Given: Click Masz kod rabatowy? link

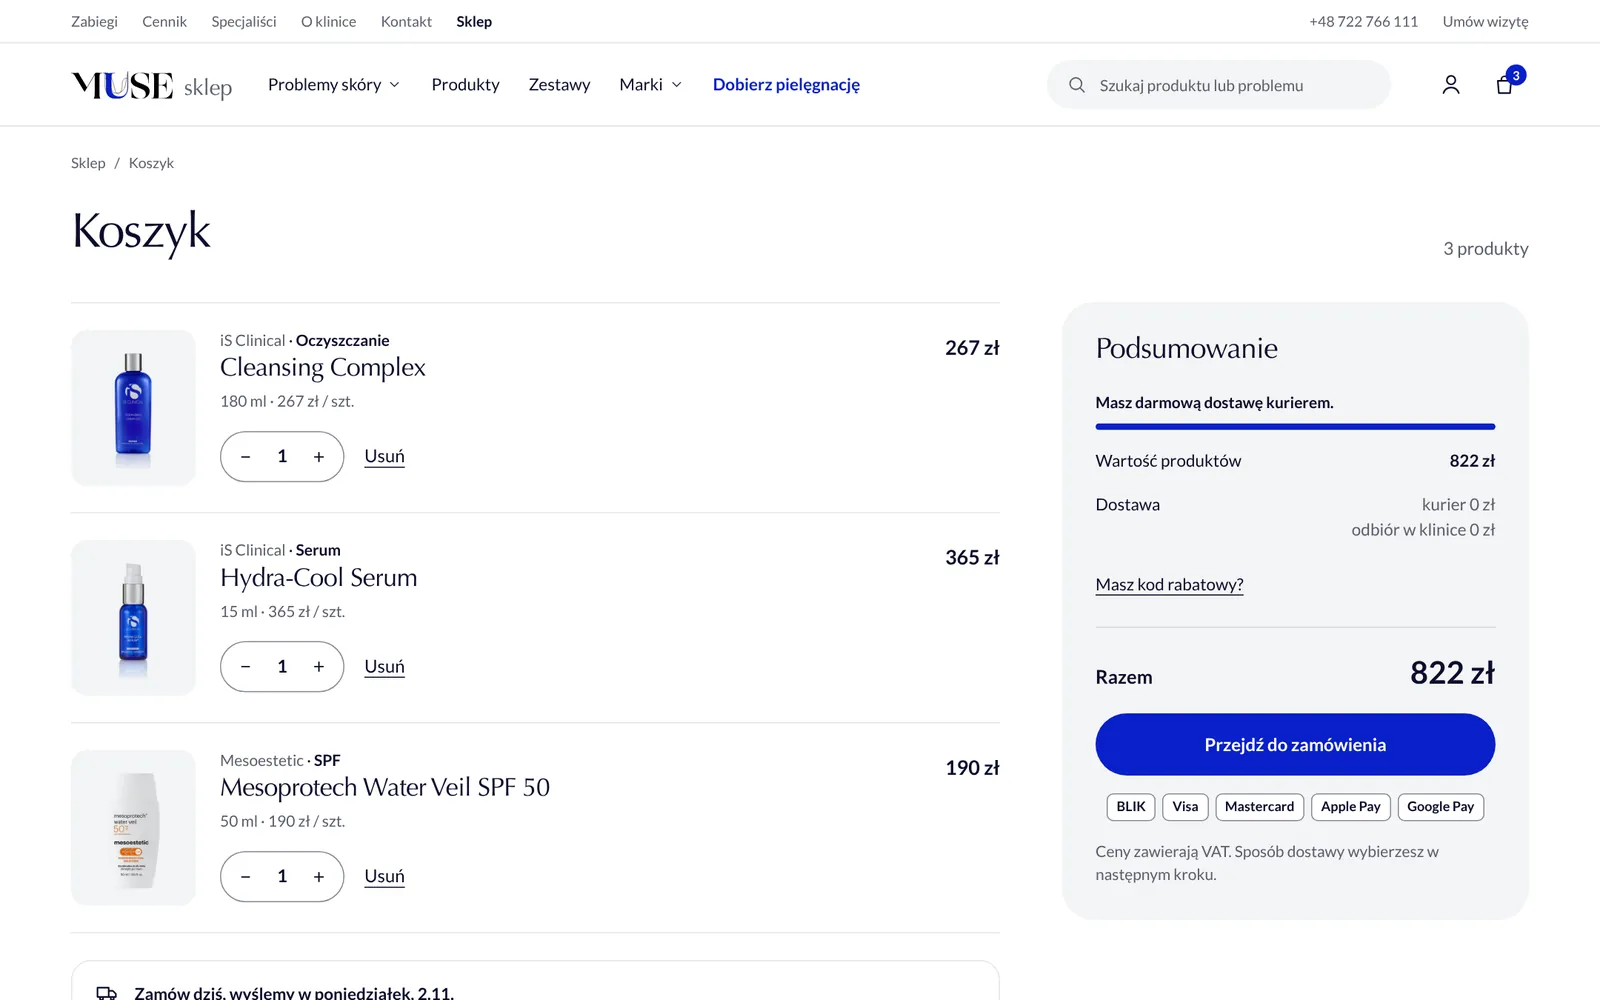Looking at the screenshot, I should coord(1169,585).
